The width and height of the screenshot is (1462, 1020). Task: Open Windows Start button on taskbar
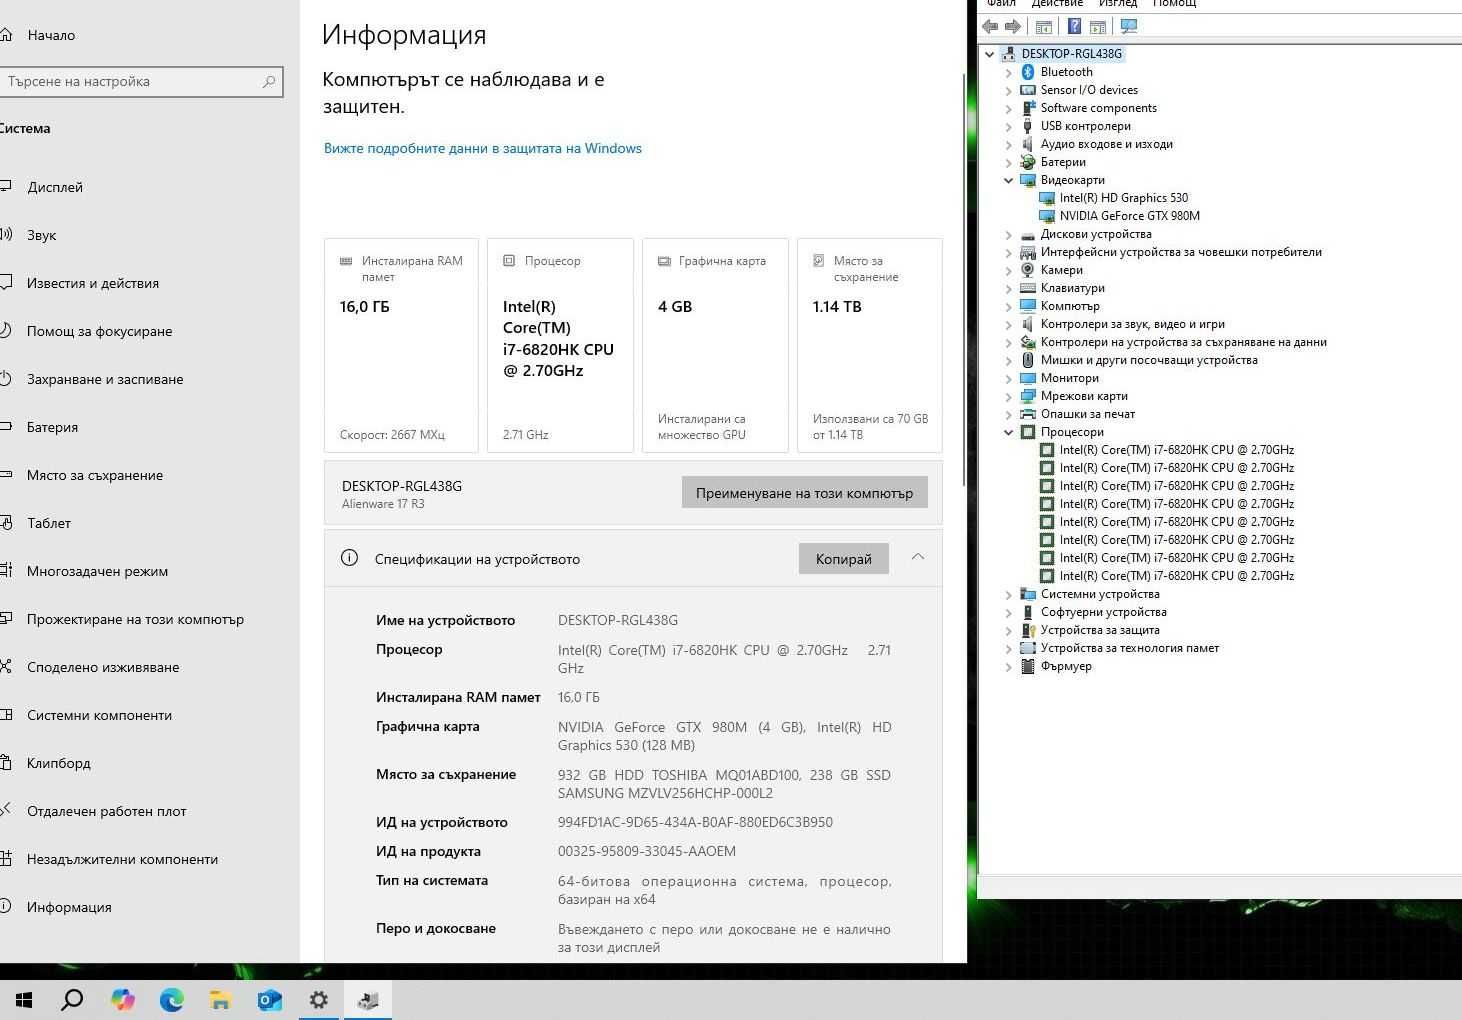coord(24,999)
